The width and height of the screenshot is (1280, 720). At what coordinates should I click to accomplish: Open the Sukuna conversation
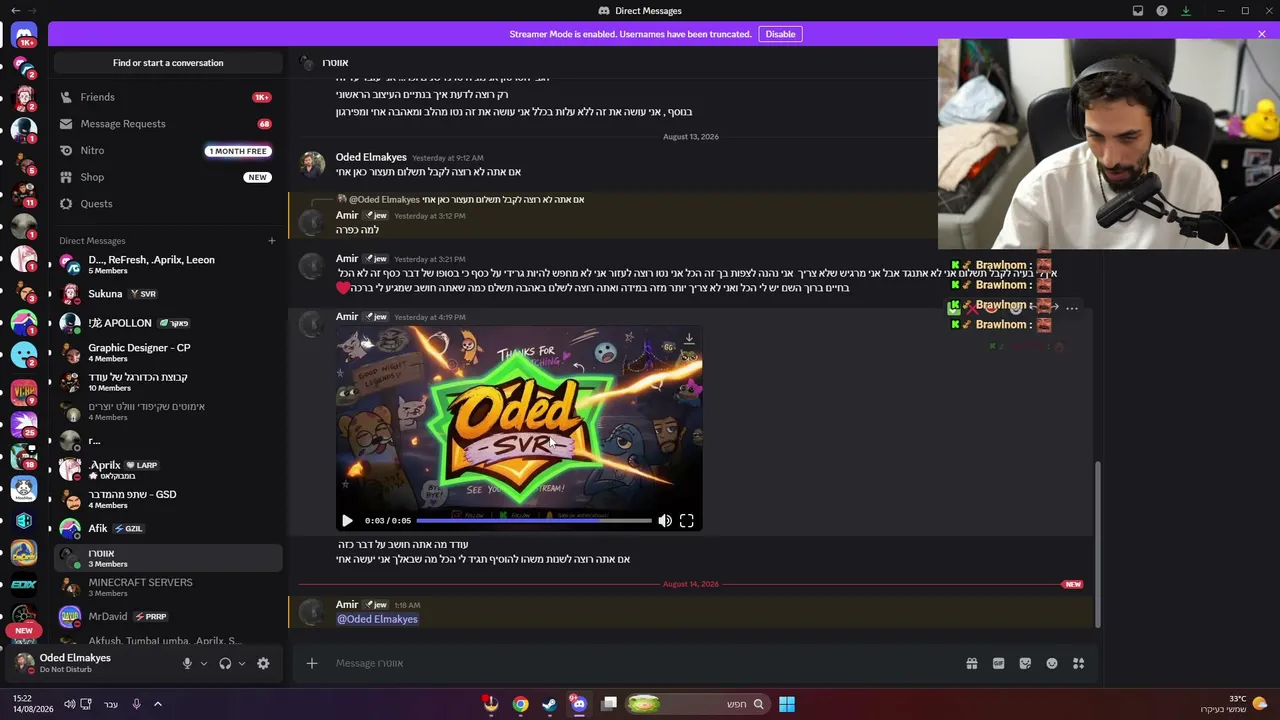(166, 294)
